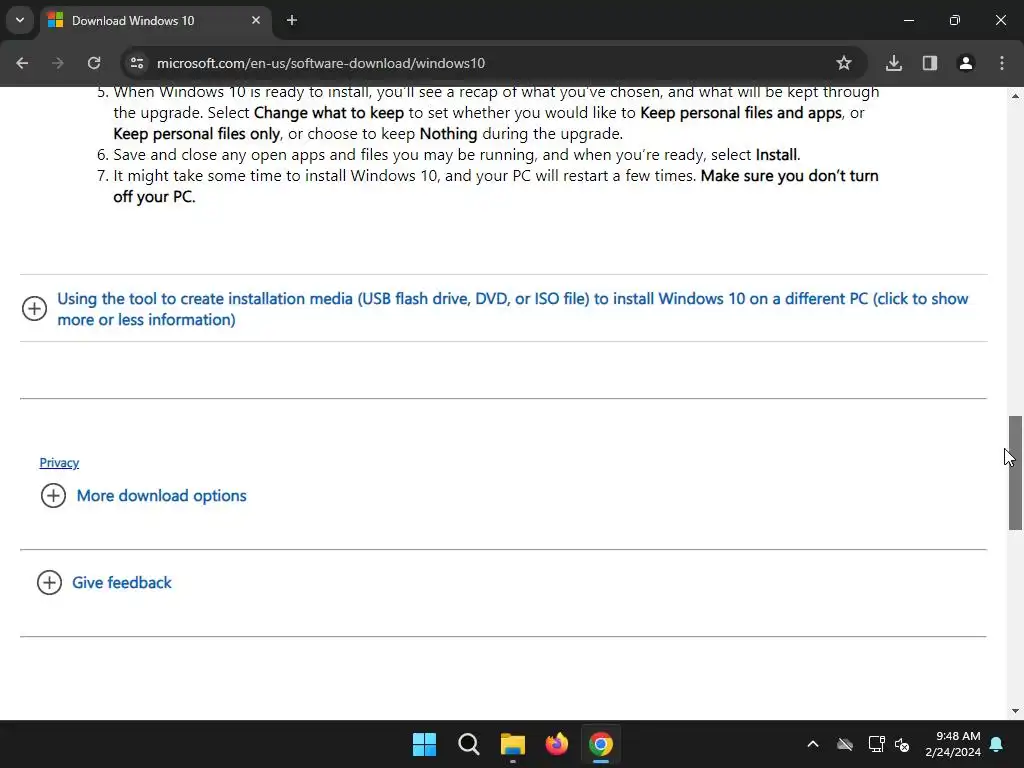The image size is (1024, 768).
Task: Show hidden system tray icons
Action: pos(813,744)
